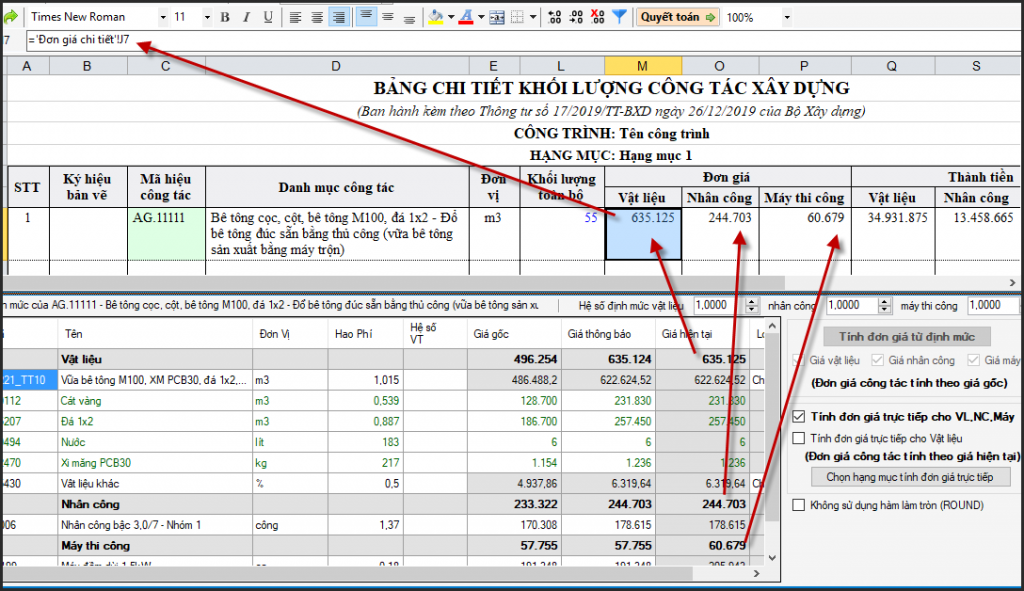Select the 'Cát vàng' material row
The width and height of the screenshot is (1024, 591).
384,400
